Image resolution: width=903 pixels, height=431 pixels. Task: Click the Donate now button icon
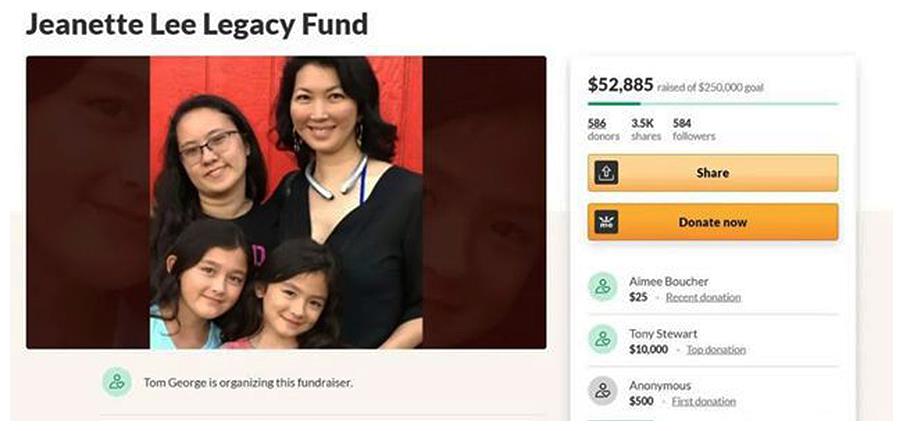tap(606, 222)
